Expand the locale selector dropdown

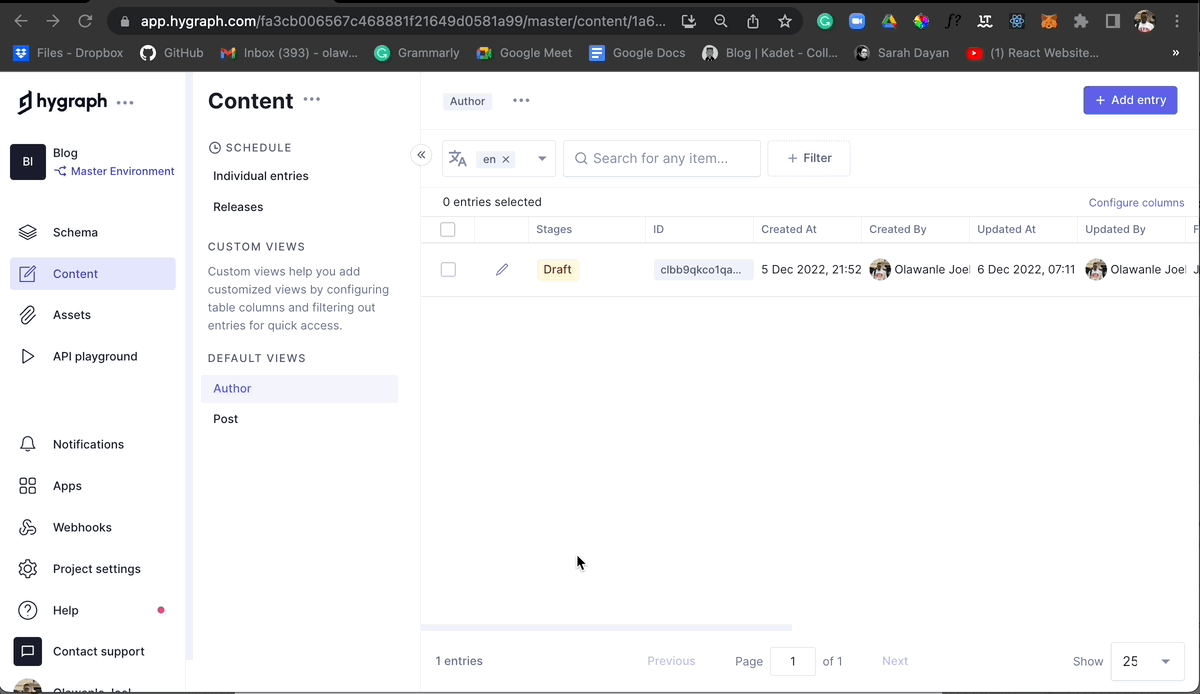(x=542, y=158)
